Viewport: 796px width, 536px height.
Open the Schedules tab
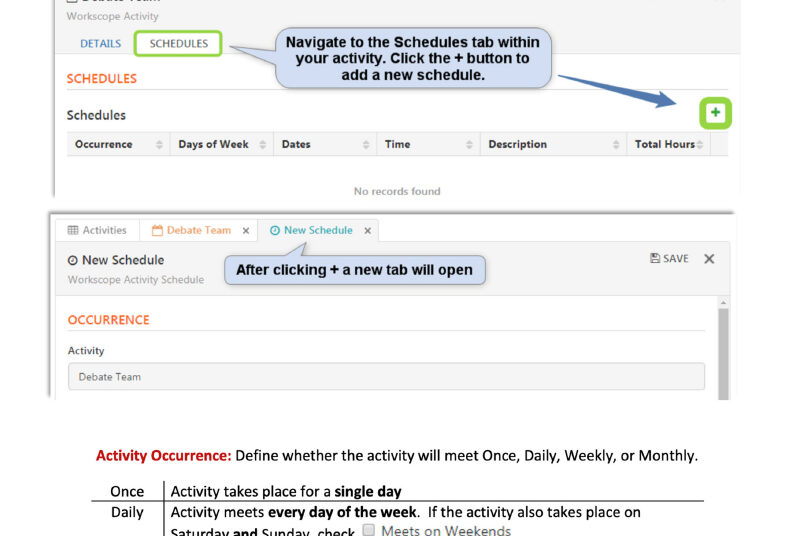click(179, 44)
